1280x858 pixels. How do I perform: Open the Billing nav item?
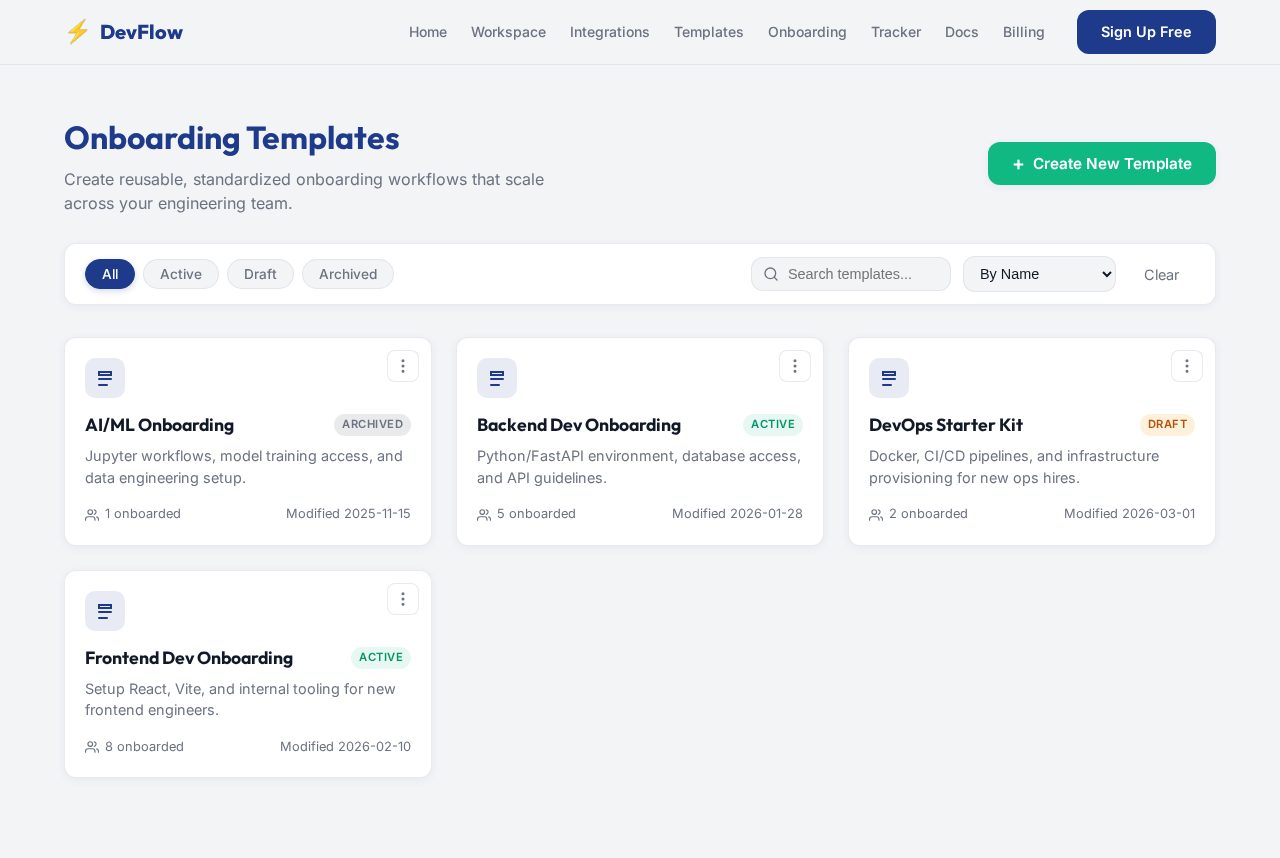click(1024, 32)
